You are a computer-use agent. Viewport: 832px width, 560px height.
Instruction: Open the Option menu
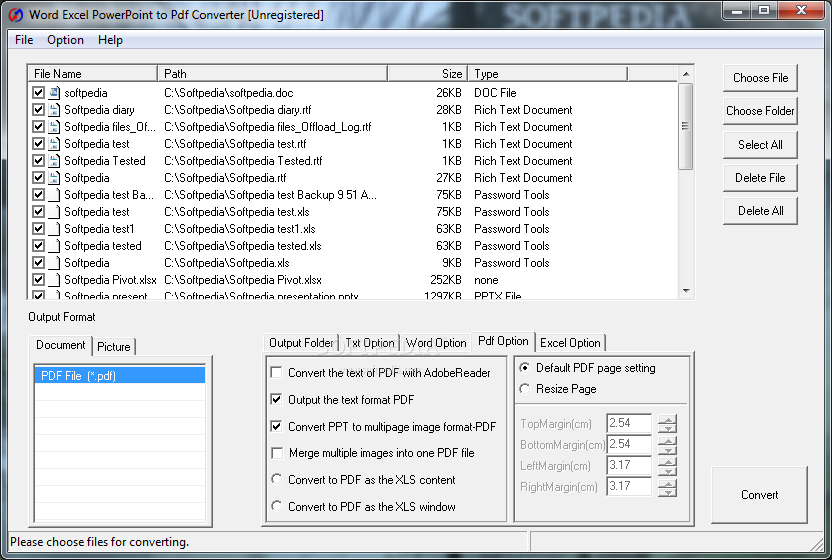point(65,40)
